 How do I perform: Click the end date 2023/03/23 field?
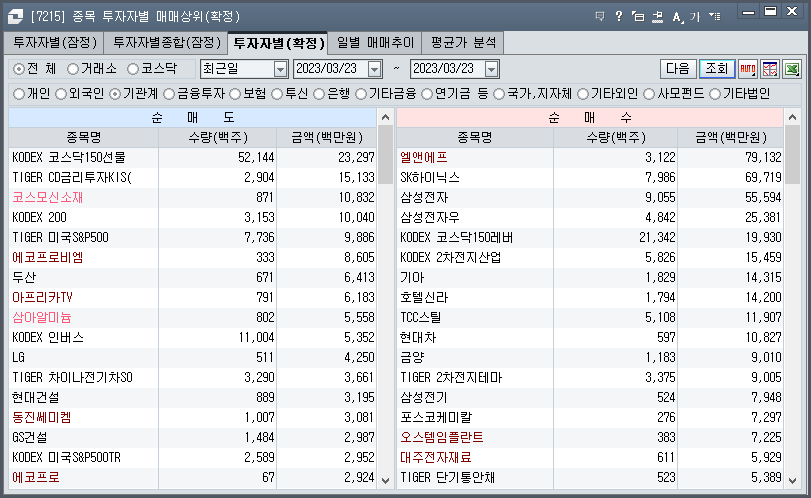point(448,69)
